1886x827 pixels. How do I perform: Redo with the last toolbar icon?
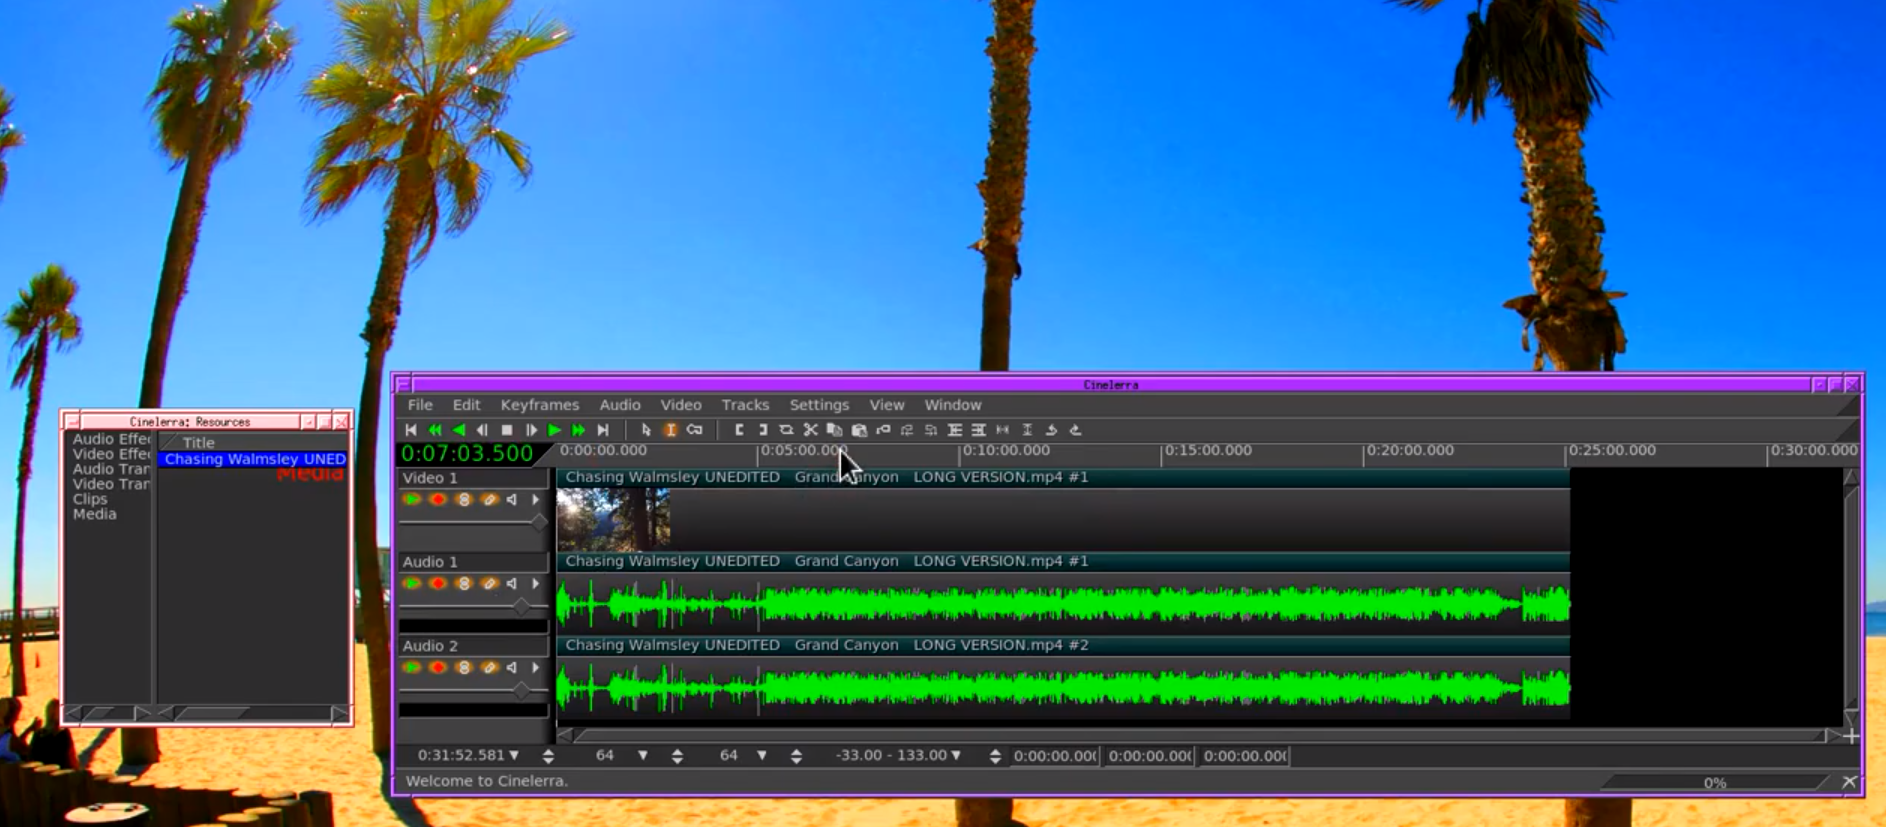pos(1075,430)
